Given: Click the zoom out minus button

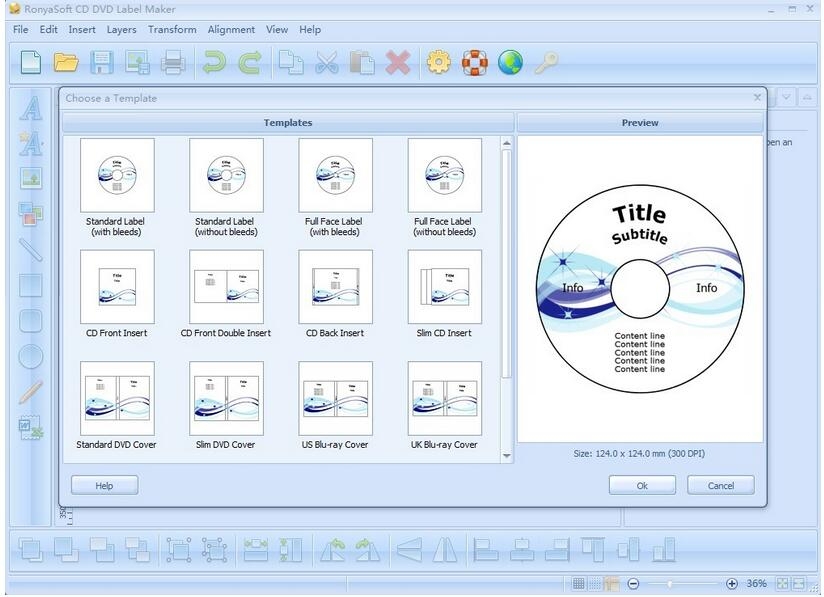Looking at the screenshot, I should coord(633,584).
